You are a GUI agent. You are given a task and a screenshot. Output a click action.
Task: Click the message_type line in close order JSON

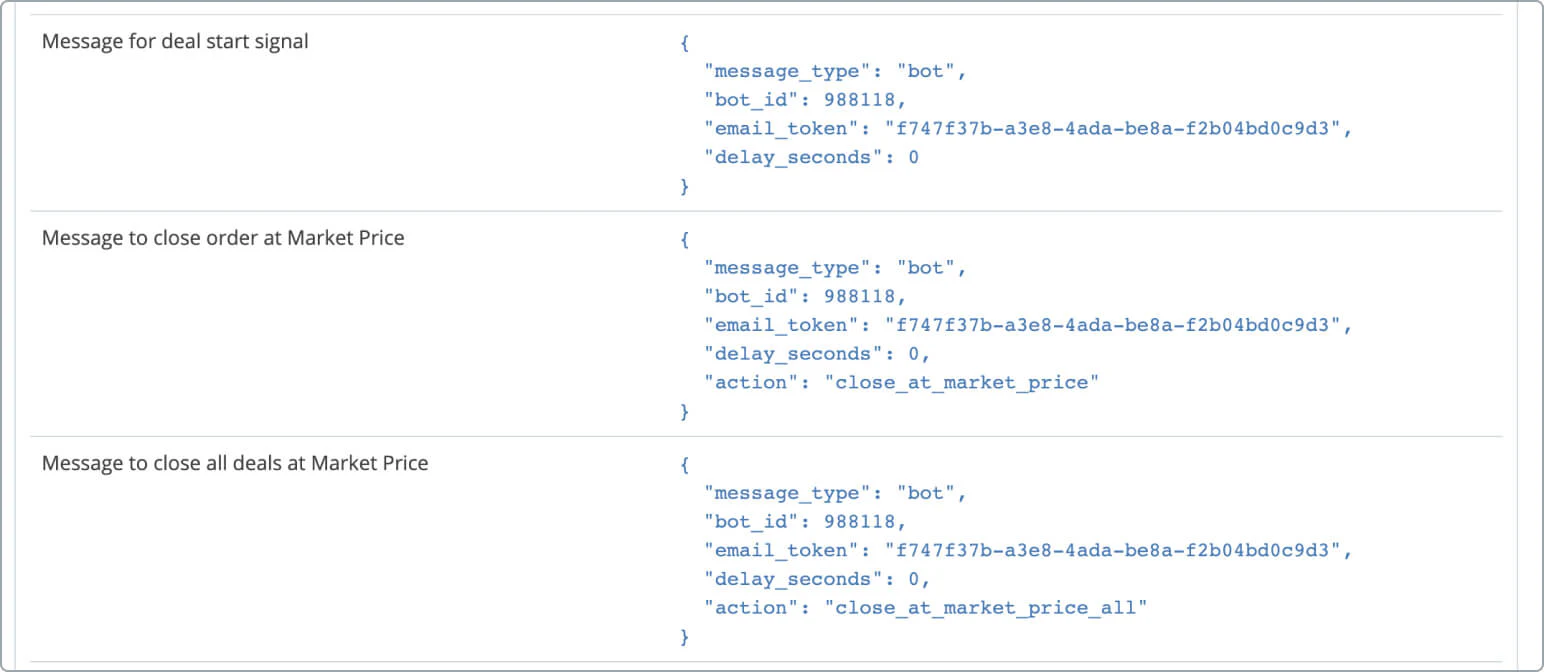[x=835, y=268]
